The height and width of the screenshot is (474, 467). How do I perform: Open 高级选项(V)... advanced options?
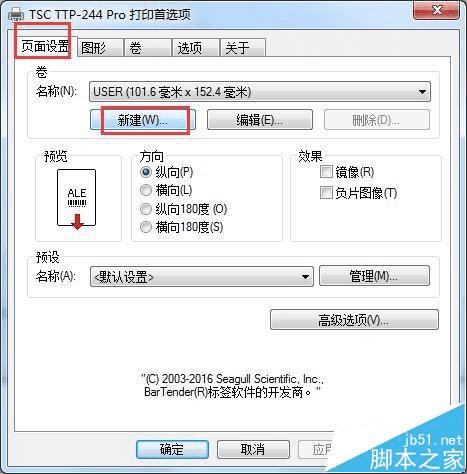tap(354, 320)
